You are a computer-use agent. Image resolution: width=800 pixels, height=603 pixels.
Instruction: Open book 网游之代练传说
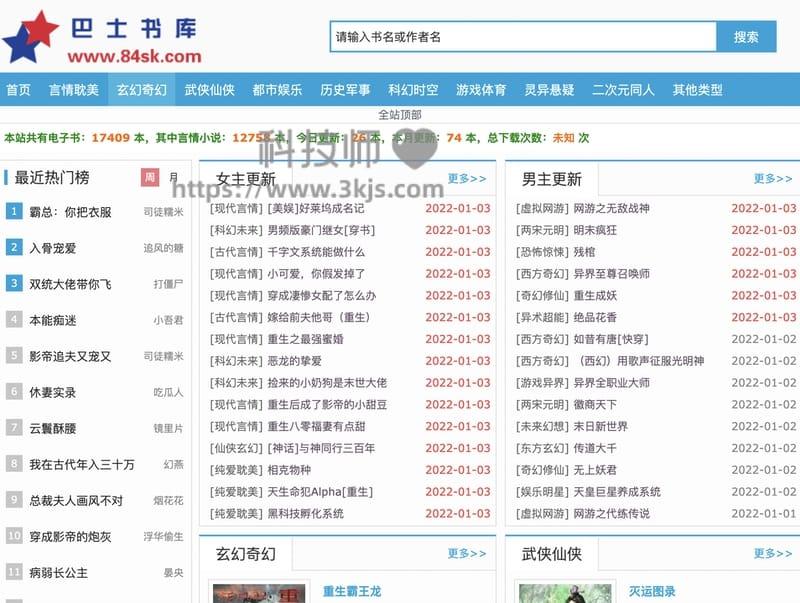[611, 514]
